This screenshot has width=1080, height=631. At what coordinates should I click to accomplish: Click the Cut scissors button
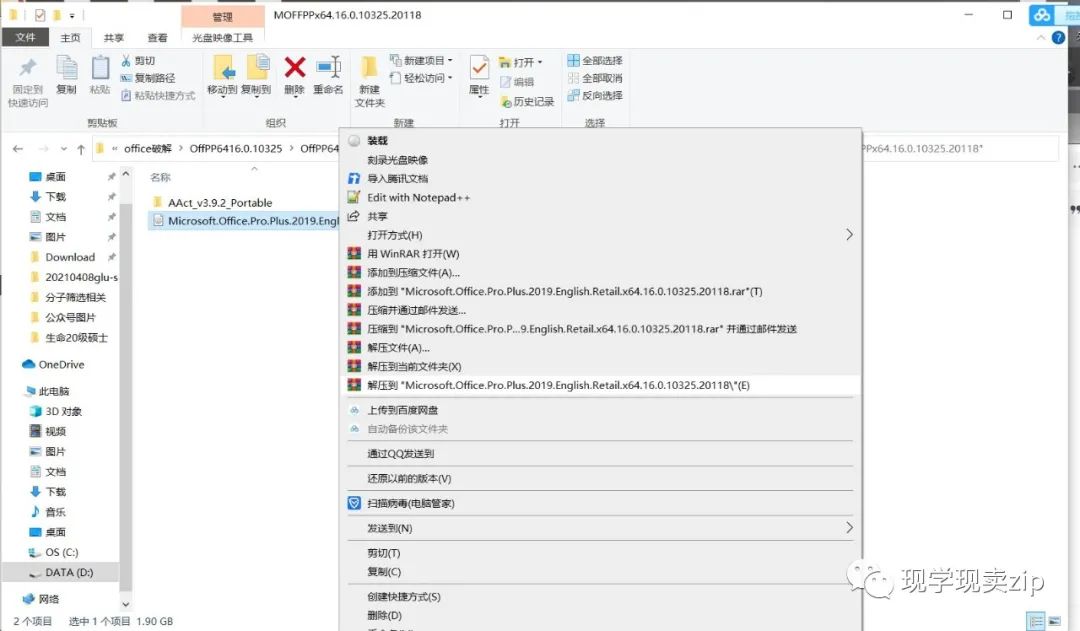click(138, 61)
